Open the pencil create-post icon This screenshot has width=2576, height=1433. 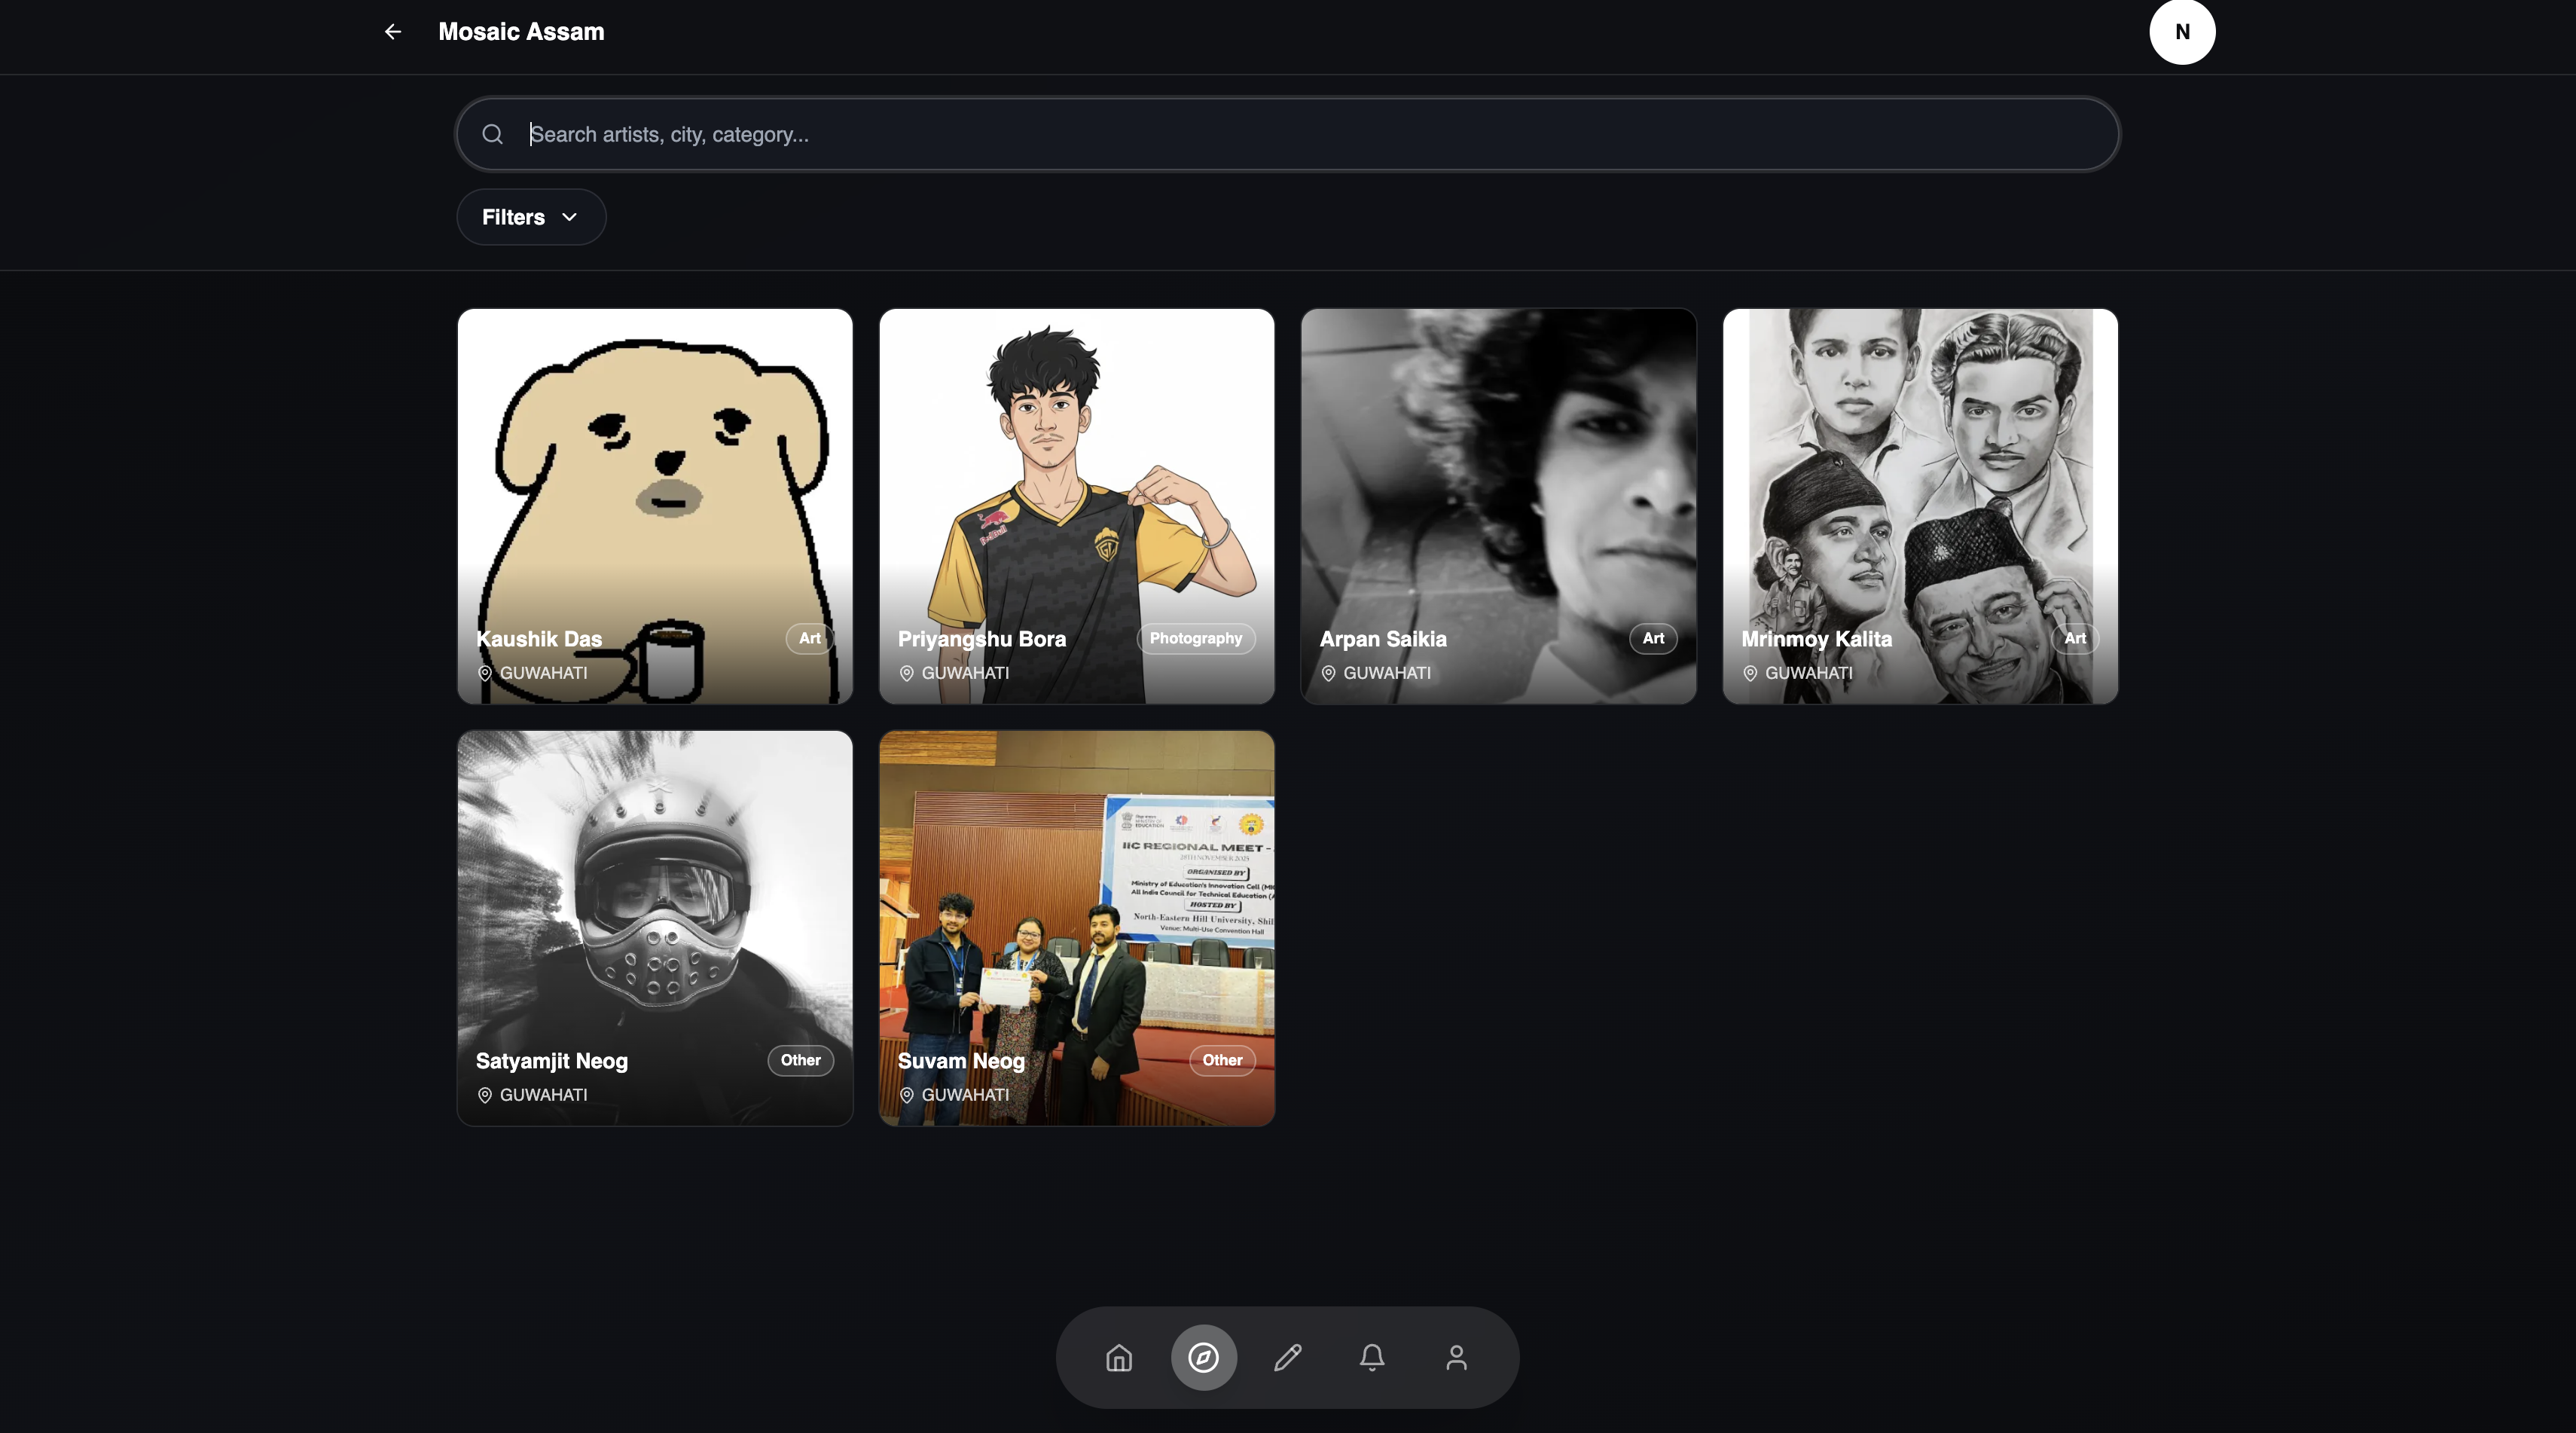1288,1357
